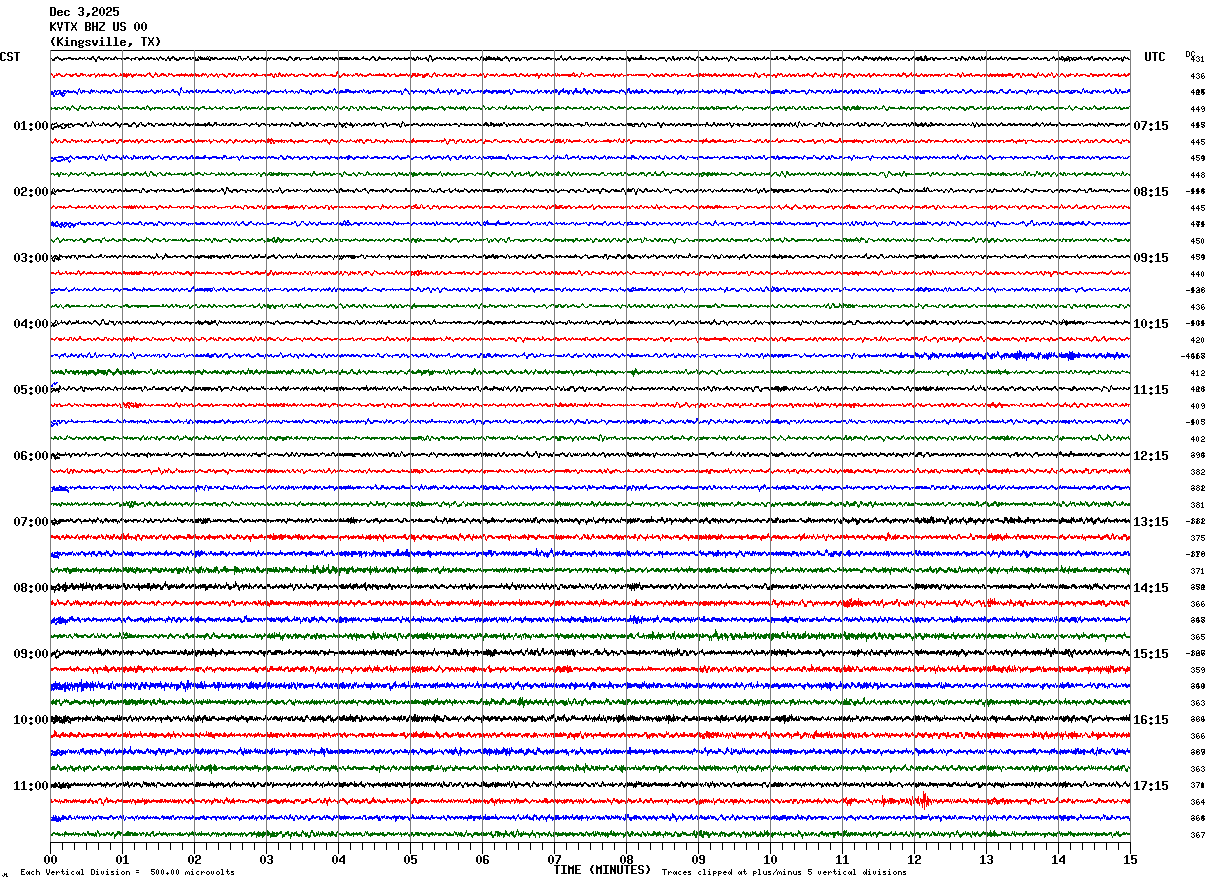Click the minute tick label '15'
The width and height of the screenshot is (1210, 886).
click(1130, 859)
